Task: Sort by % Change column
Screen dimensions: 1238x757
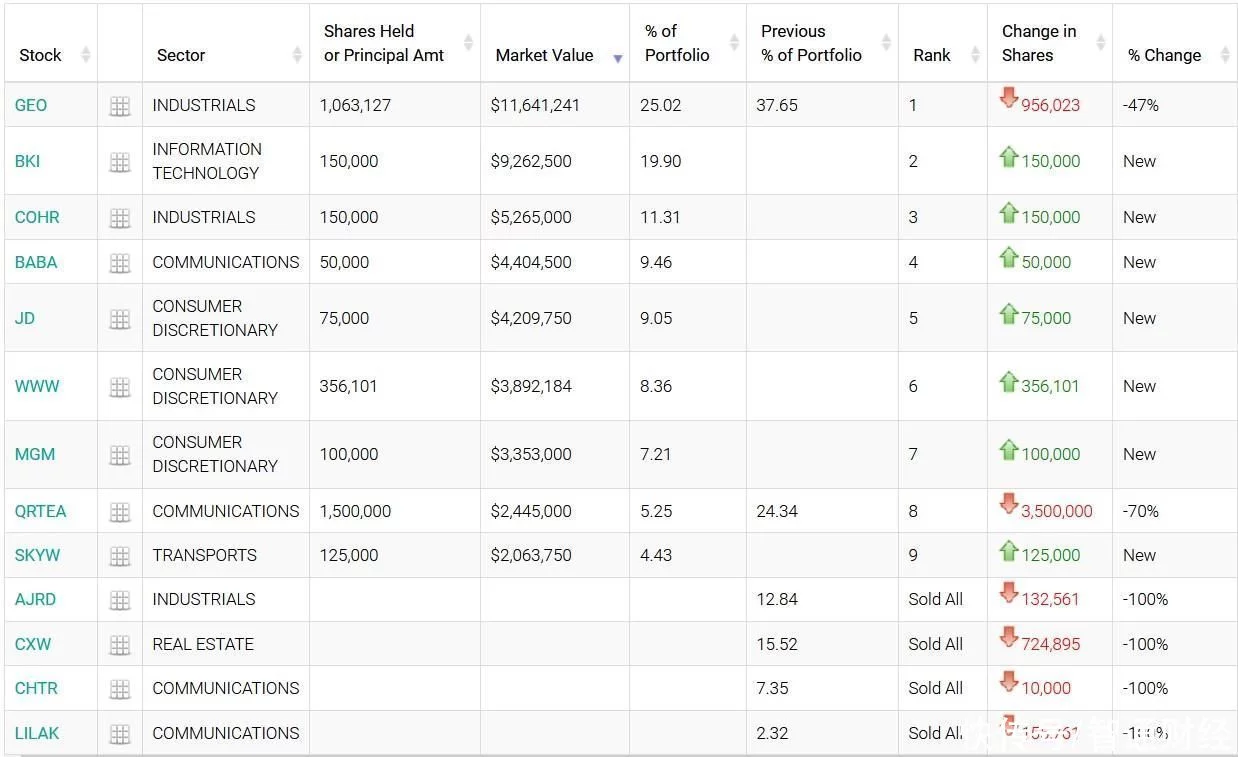Action: (1175, 44)
